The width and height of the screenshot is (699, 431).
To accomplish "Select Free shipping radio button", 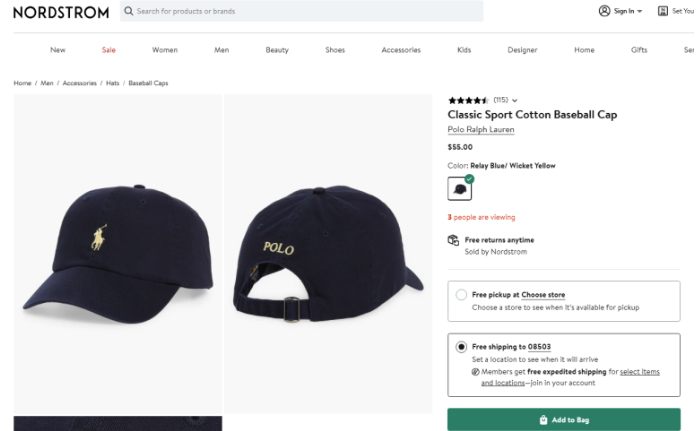I will coord(461,347).
